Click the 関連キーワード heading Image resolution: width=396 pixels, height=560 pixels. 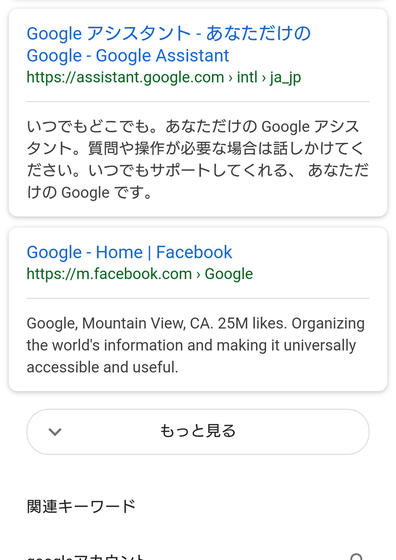click(81, 506)
